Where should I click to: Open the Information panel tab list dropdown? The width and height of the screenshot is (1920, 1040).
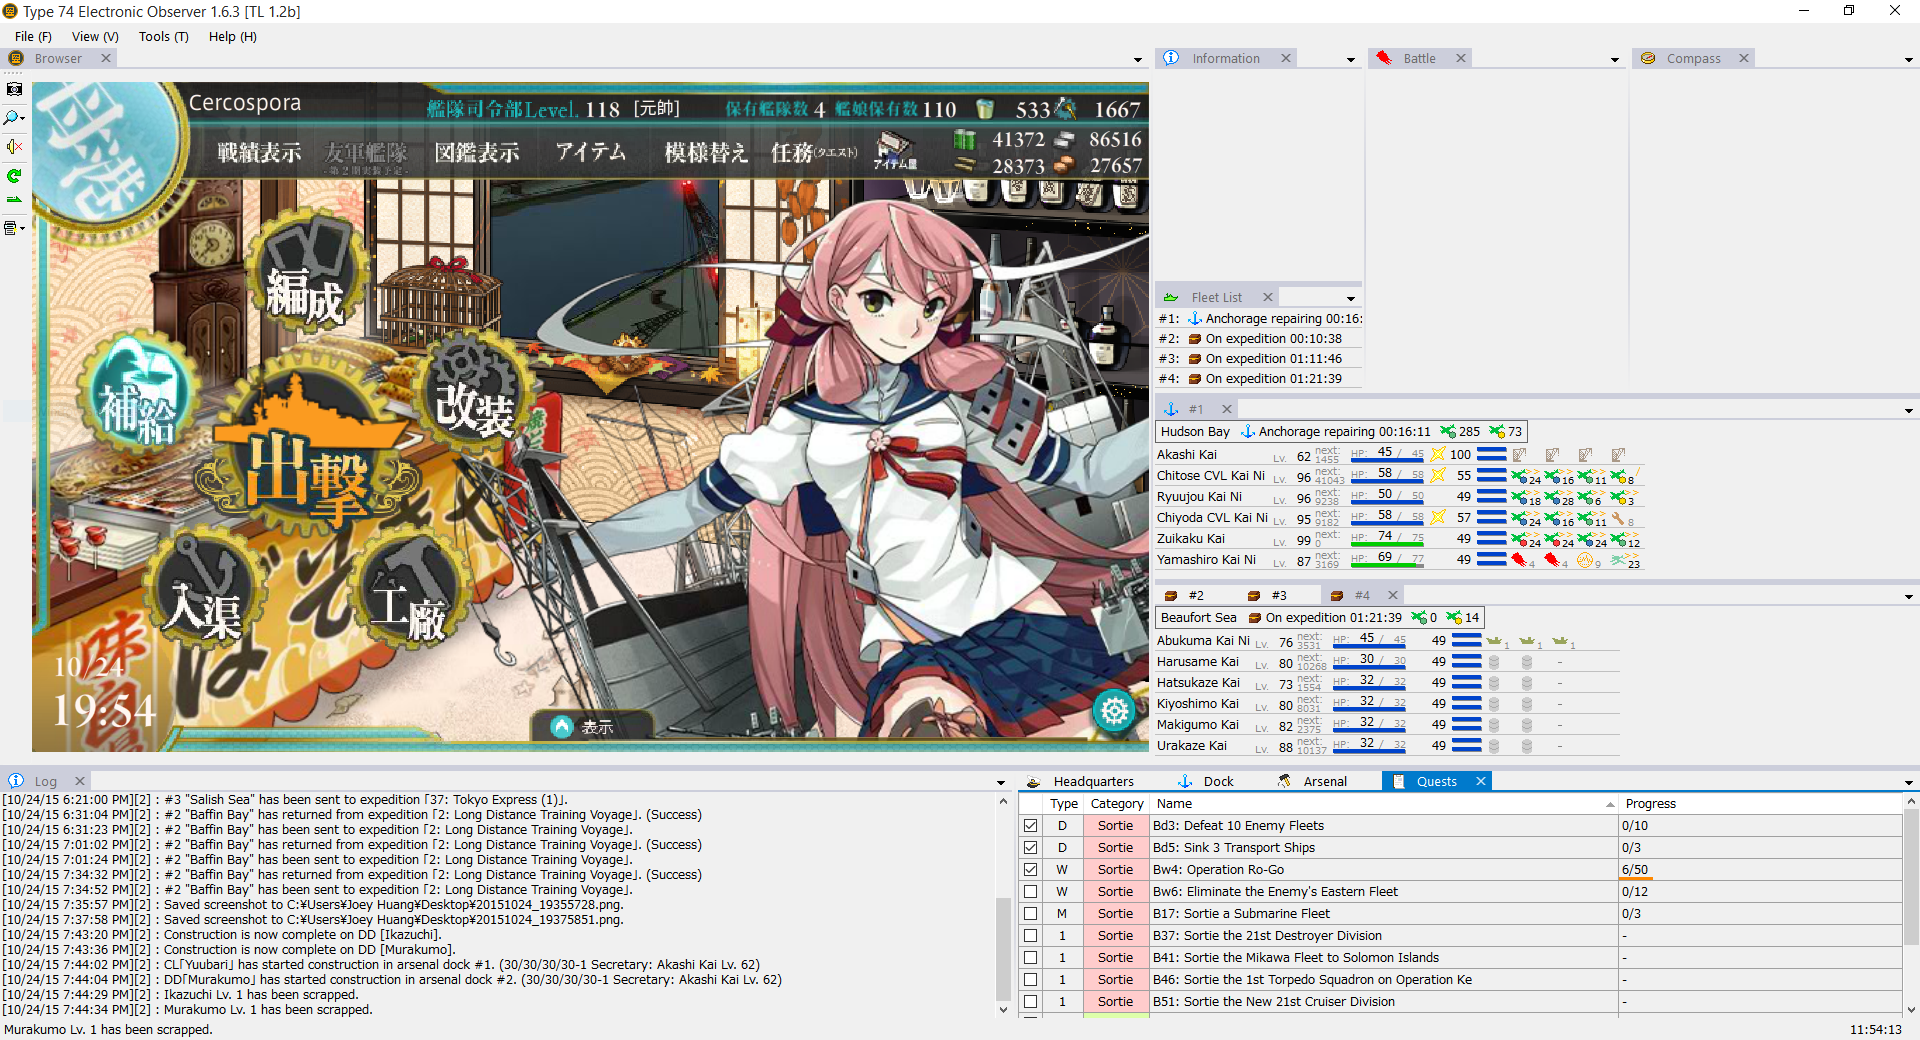(1351, 60)
